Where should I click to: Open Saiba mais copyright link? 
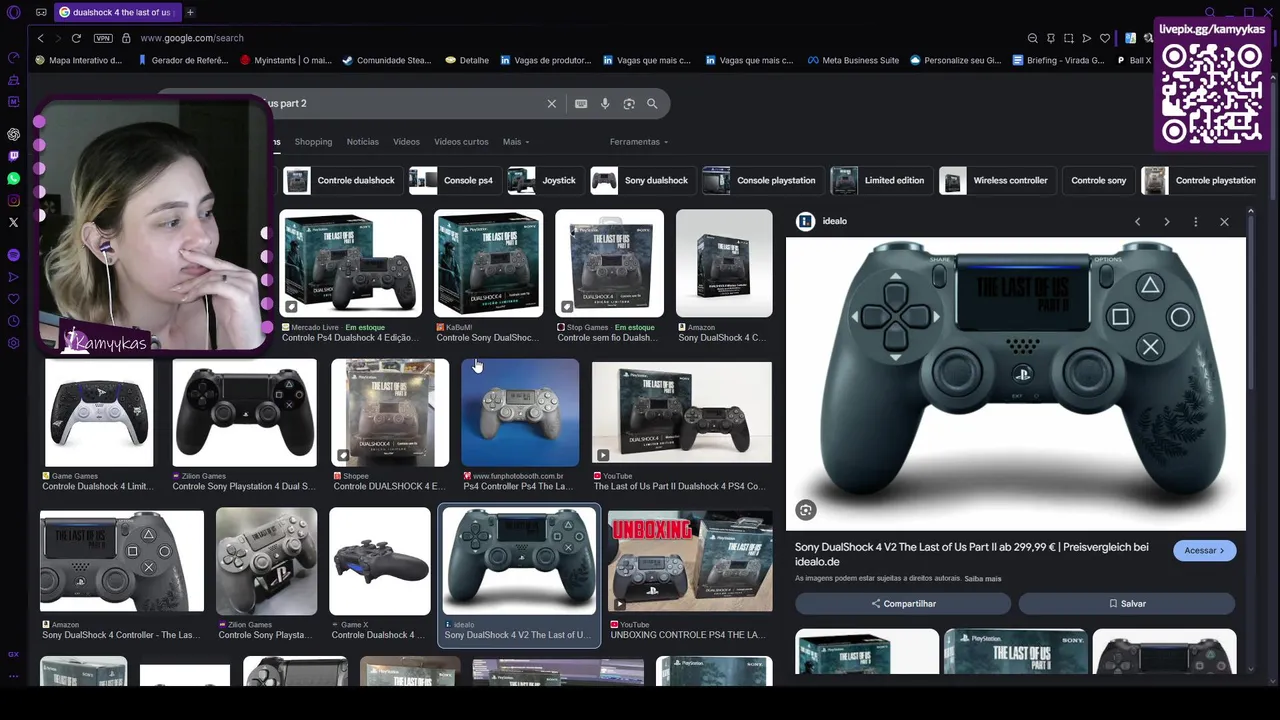point(983,578)
